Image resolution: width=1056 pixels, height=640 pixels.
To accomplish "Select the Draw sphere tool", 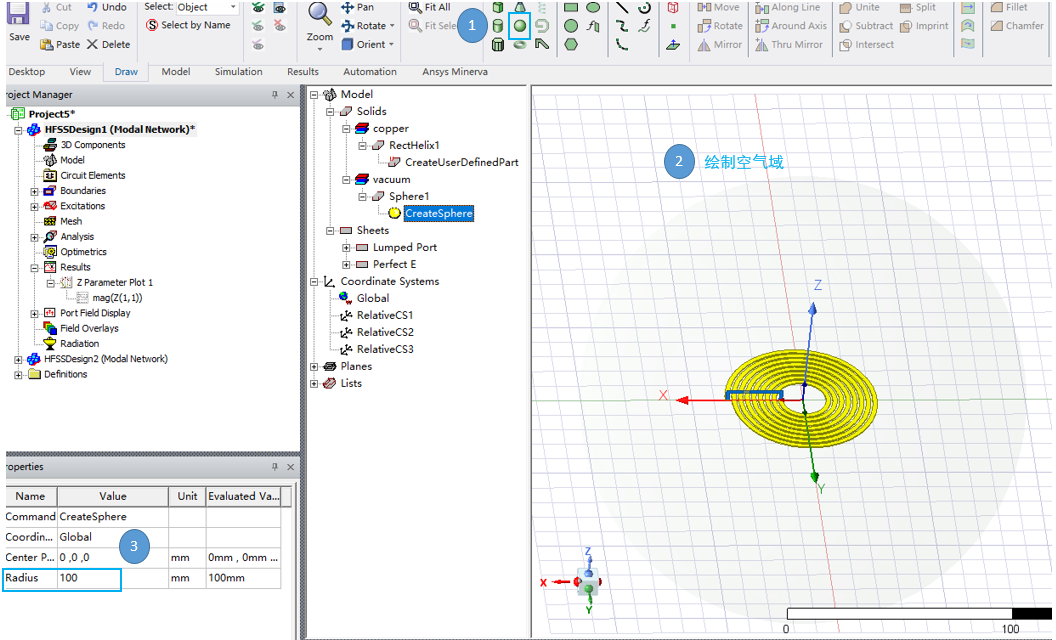I will (x=519, y=26).
